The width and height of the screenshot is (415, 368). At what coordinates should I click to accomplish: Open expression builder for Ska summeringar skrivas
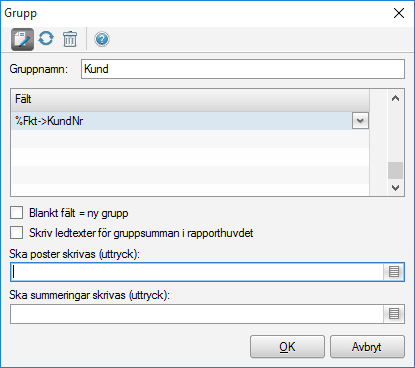coord(394,314)
